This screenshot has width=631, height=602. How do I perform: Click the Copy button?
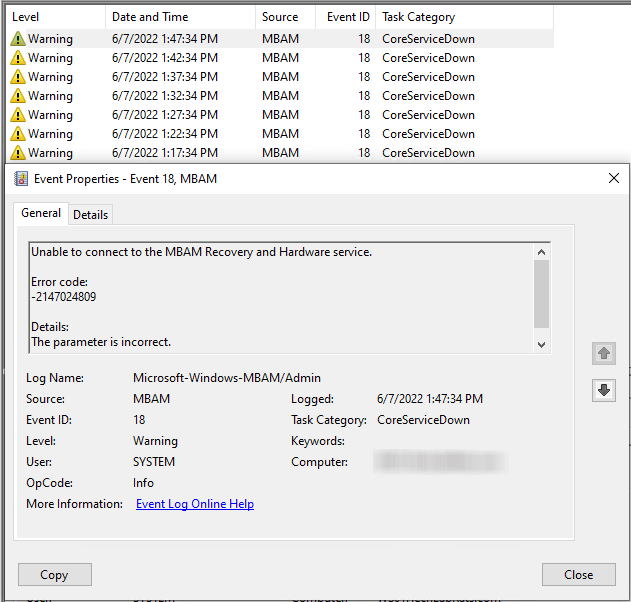click(55, 575)
